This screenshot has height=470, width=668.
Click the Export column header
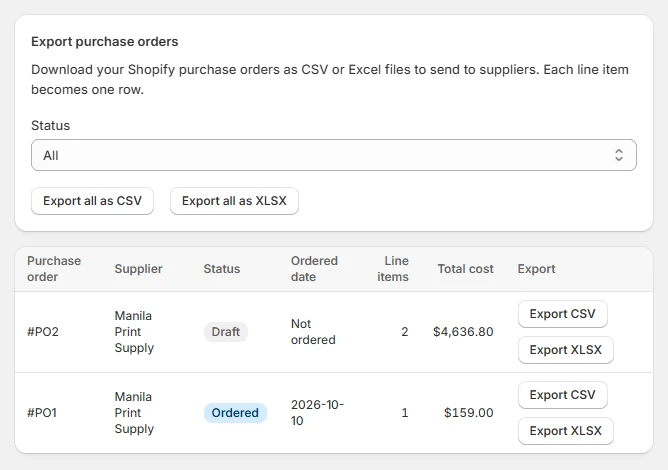click(536, 269)
